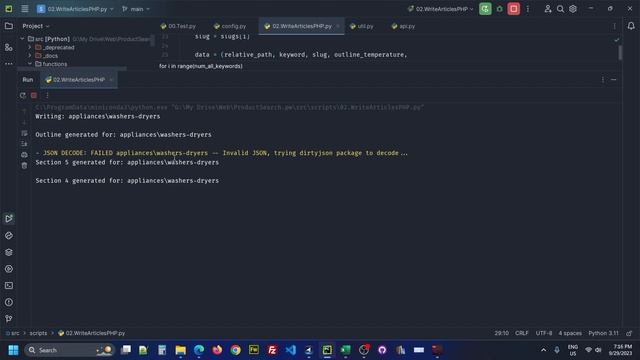Open the Run tool window icon

tap(9, 218)
